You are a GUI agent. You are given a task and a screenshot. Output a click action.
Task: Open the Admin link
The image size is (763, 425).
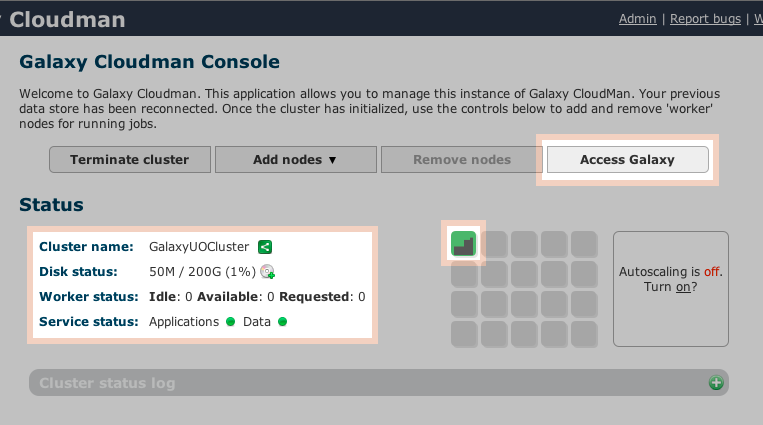[x=637, y=18]
